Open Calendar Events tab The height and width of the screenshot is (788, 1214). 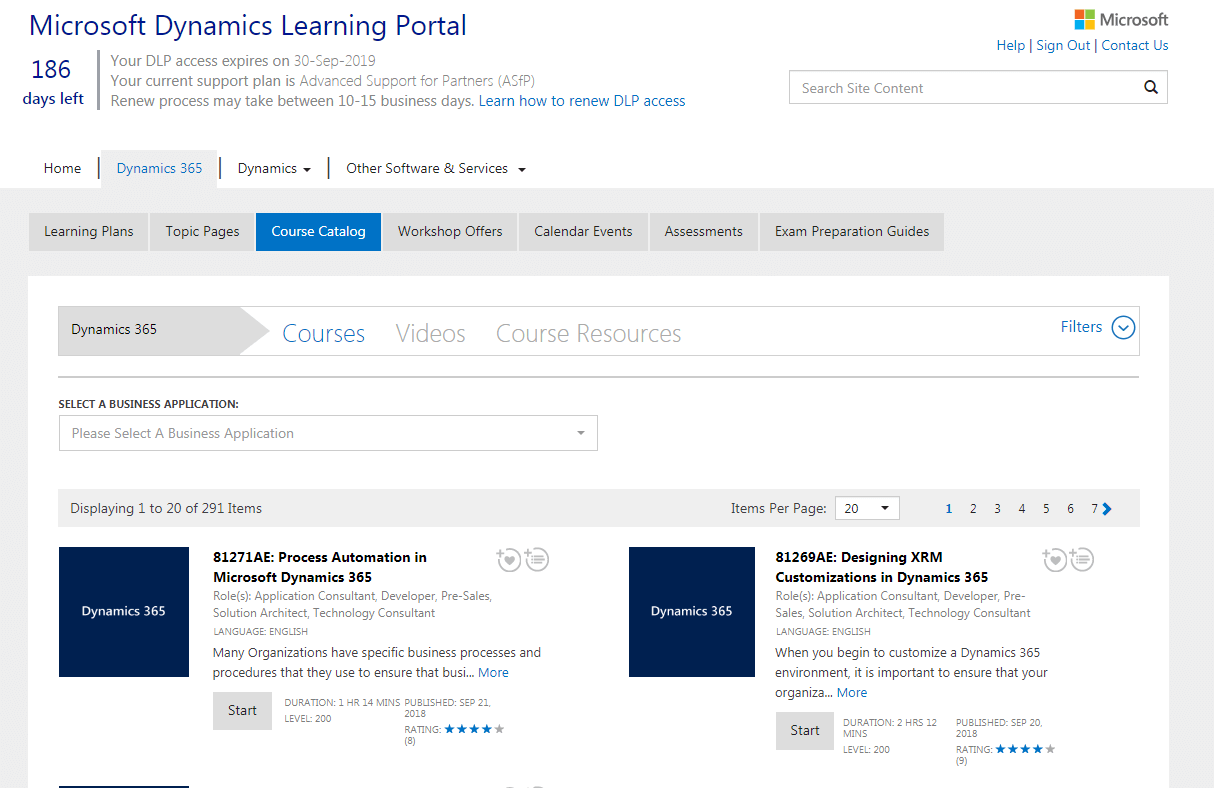pos(583,231)
